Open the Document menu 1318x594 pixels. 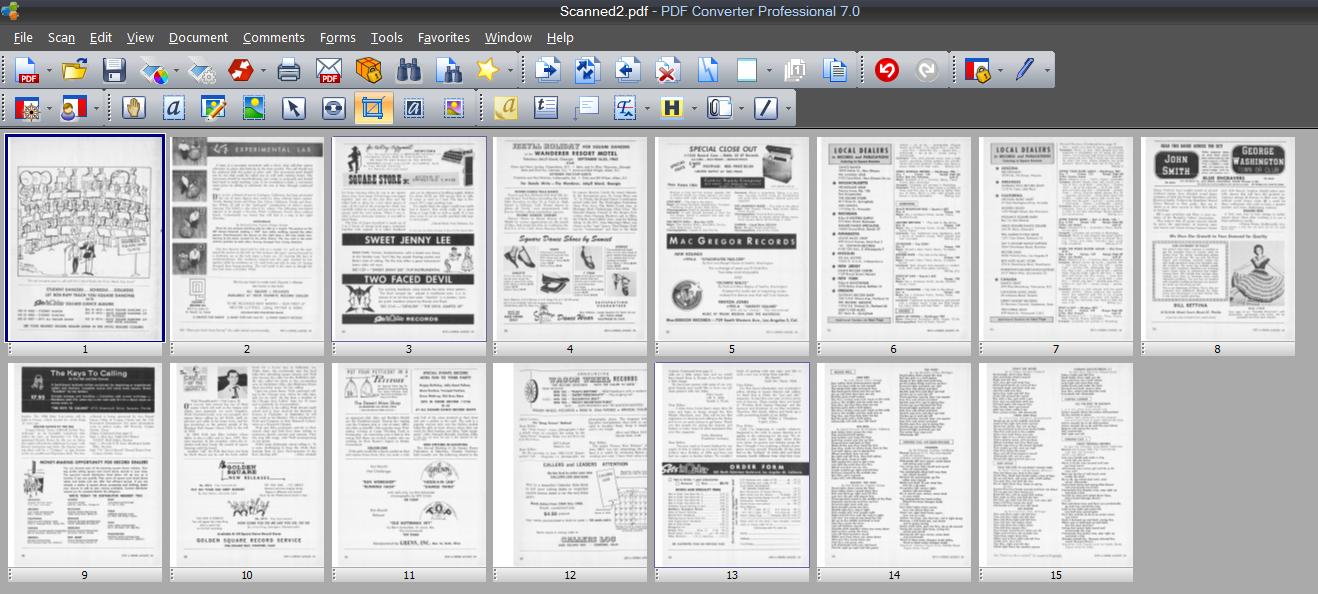pos(198,37)
